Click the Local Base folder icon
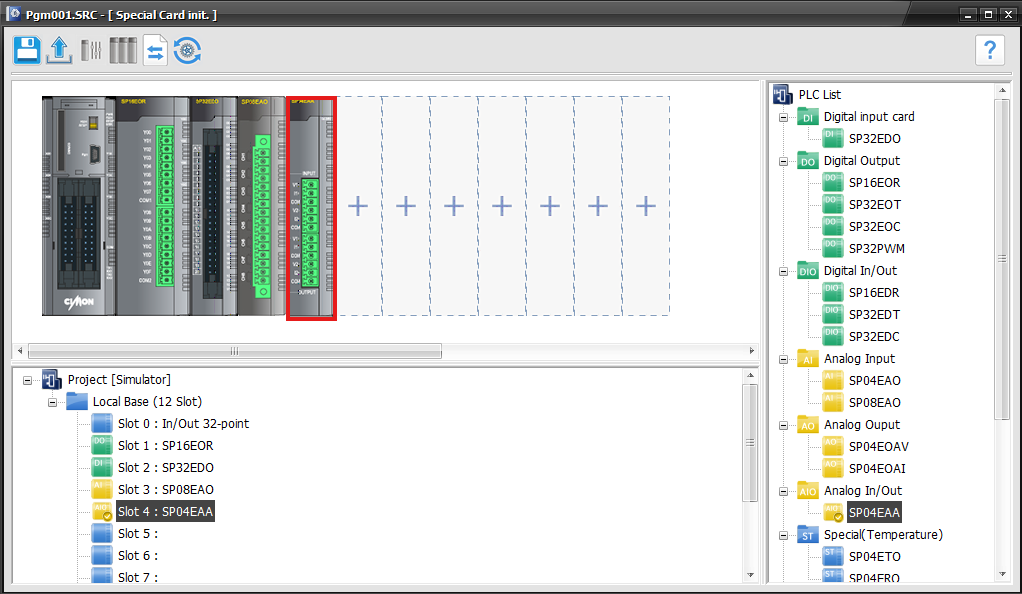Viewport: 1022px width, 594px height. [77, 401]
